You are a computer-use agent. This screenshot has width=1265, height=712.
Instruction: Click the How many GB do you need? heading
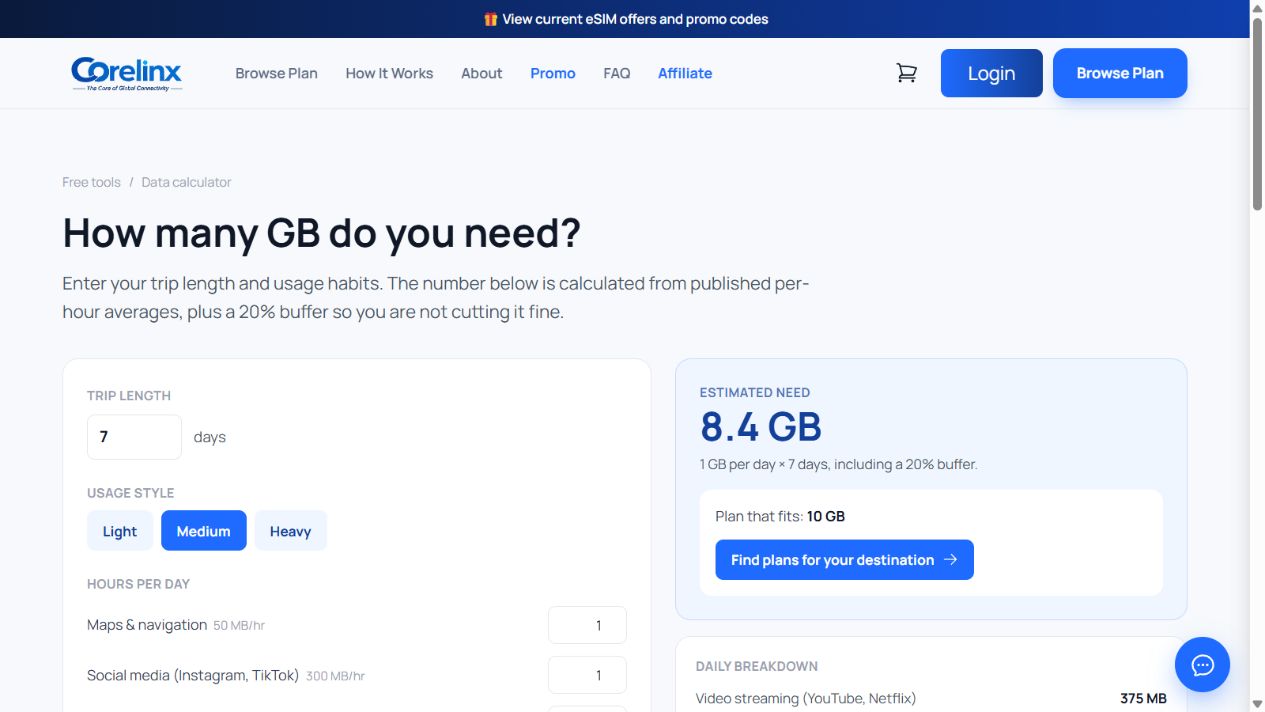click(x=321, y=232)
